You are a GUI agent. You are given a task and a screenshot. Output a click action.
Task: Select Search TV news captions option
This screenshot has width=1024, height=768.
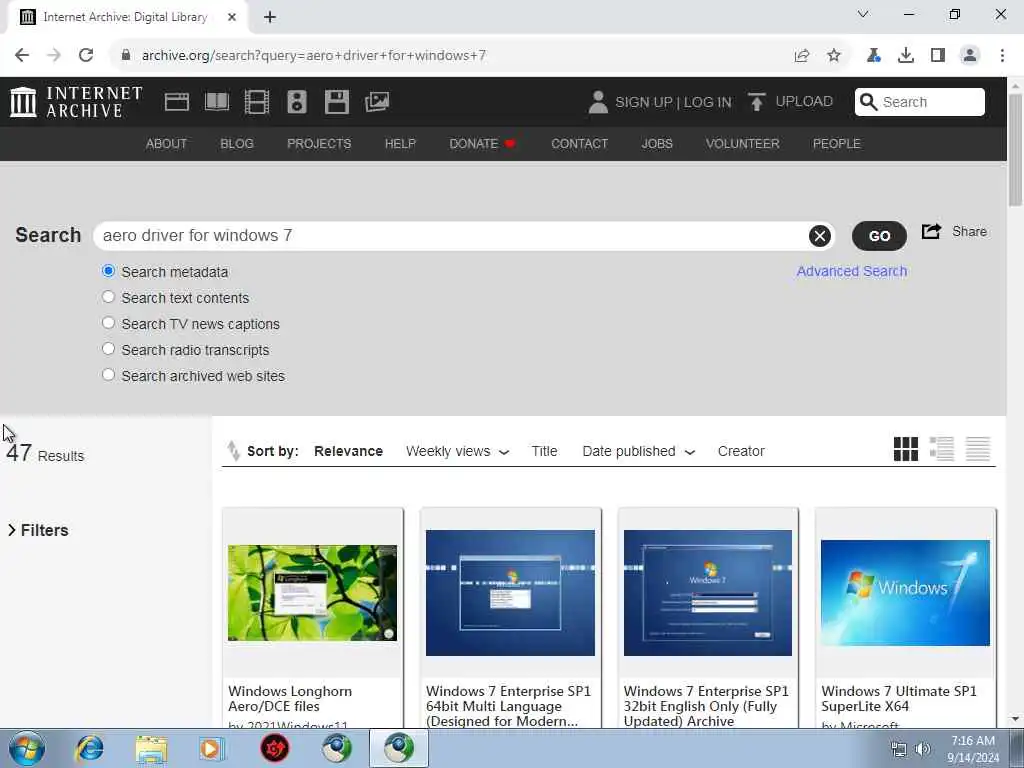click(x=108, y=323)
